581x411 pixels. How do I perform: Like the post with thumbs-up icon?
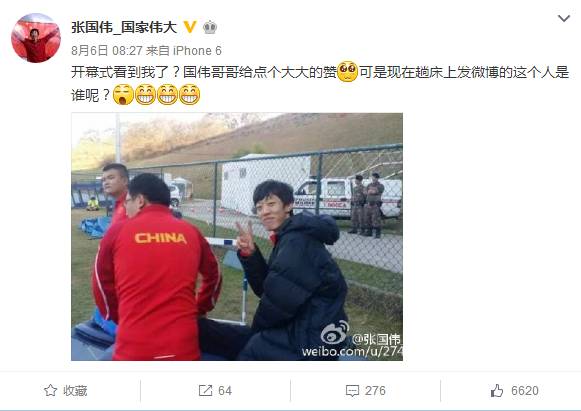(497, 390)
